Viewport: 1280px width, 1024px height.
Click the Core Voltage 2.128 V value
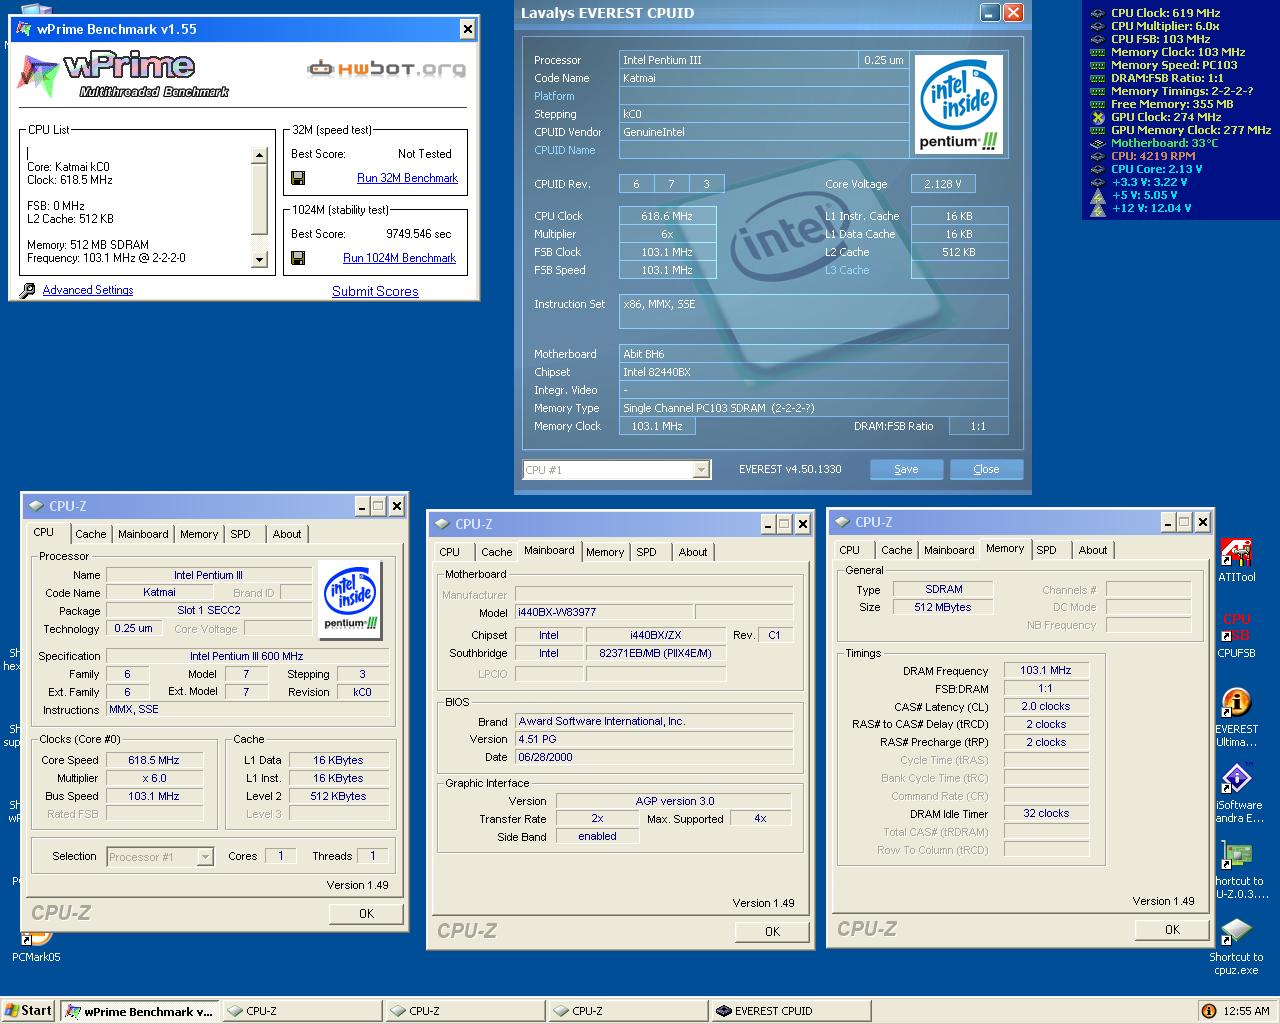(943, 184)
